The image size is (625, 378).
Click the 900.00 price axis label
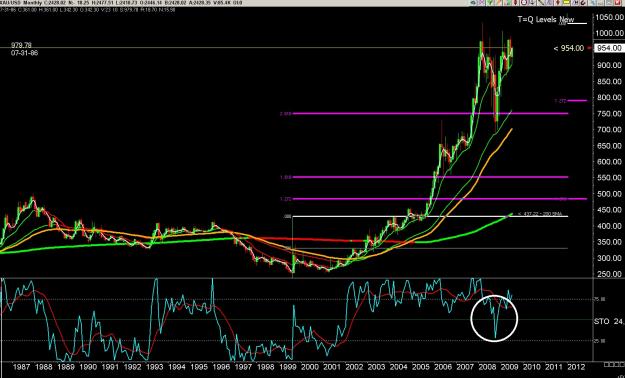click(610, 65)
